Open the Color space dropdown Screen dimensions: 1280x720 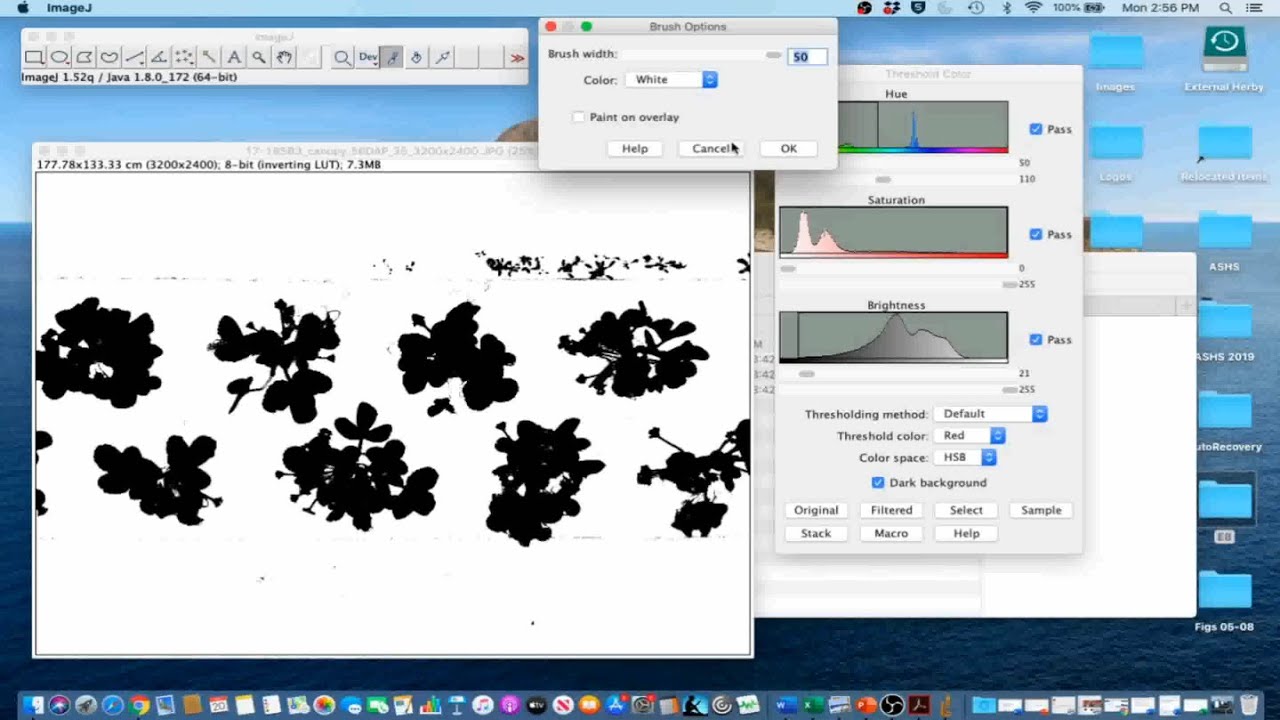click(965, 458)
